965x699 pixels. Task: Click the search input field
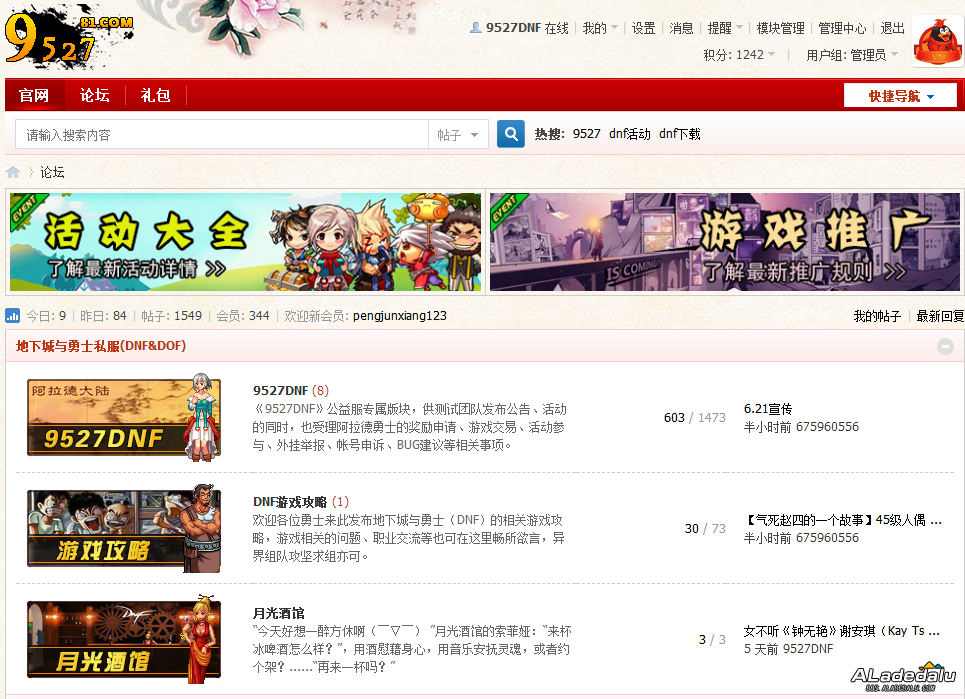click(x=220, y=135)
